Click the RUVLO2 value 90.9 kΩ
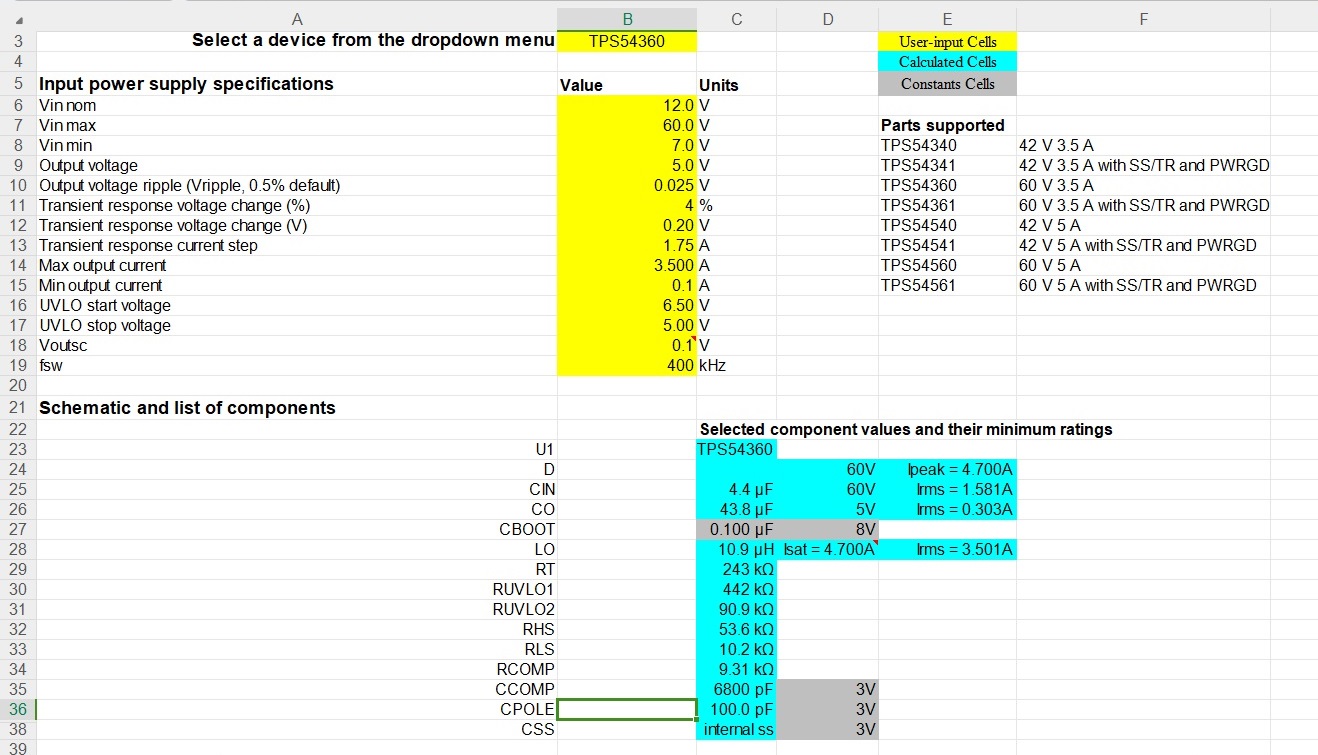 pyautogui.click(x=737, y=609)
